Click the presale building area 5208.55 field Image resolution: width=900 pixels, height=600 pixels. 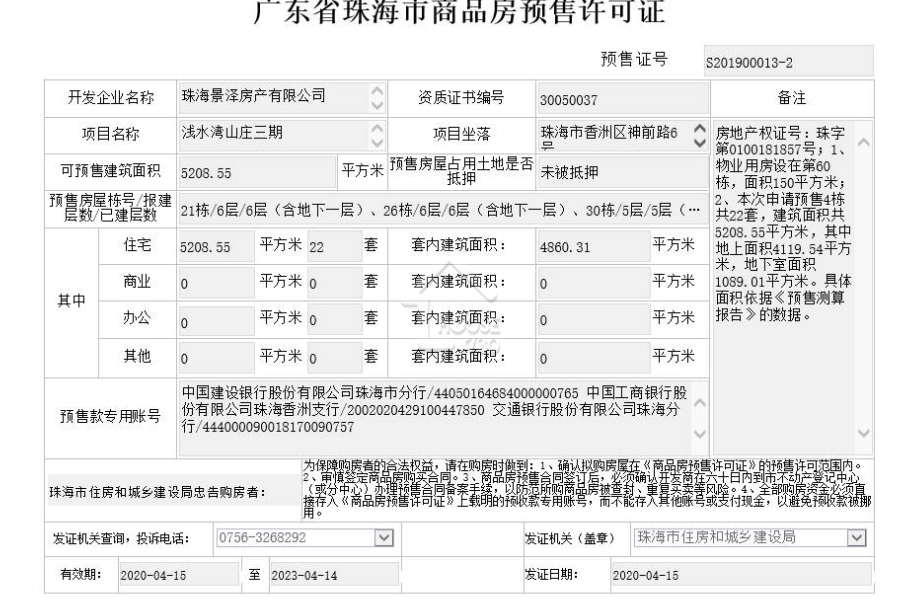pyautogui.click(x=257, y=172)
